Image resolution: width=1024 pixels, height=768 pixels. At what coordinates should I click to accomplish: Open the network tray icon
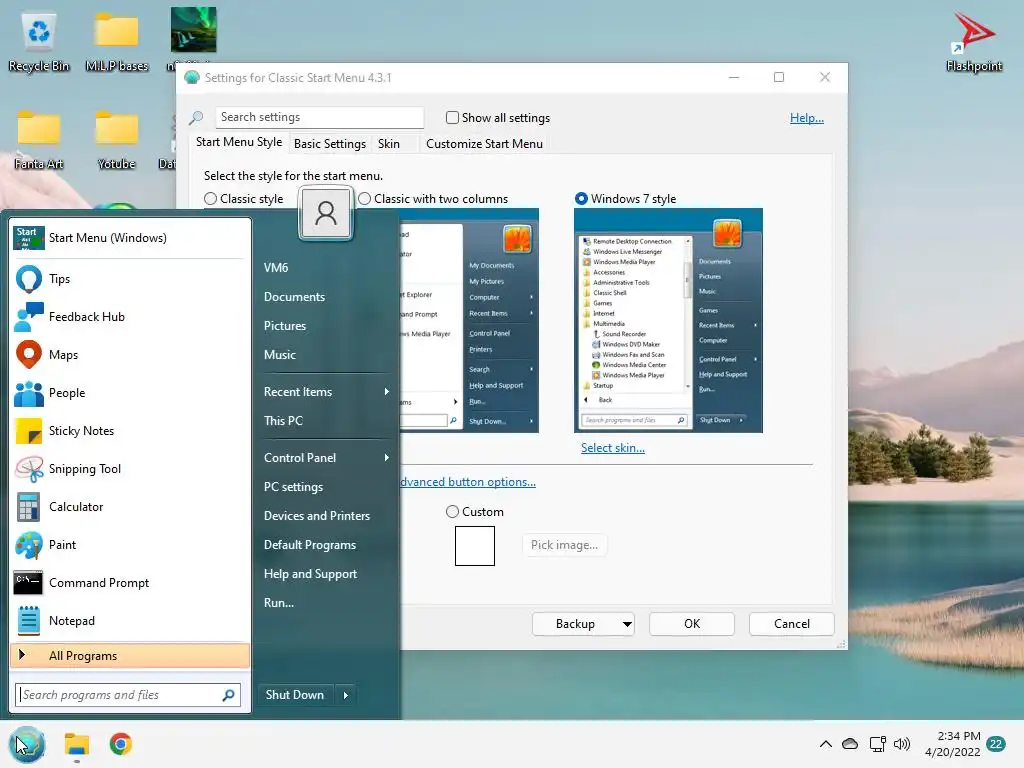(x=877, y=744)
